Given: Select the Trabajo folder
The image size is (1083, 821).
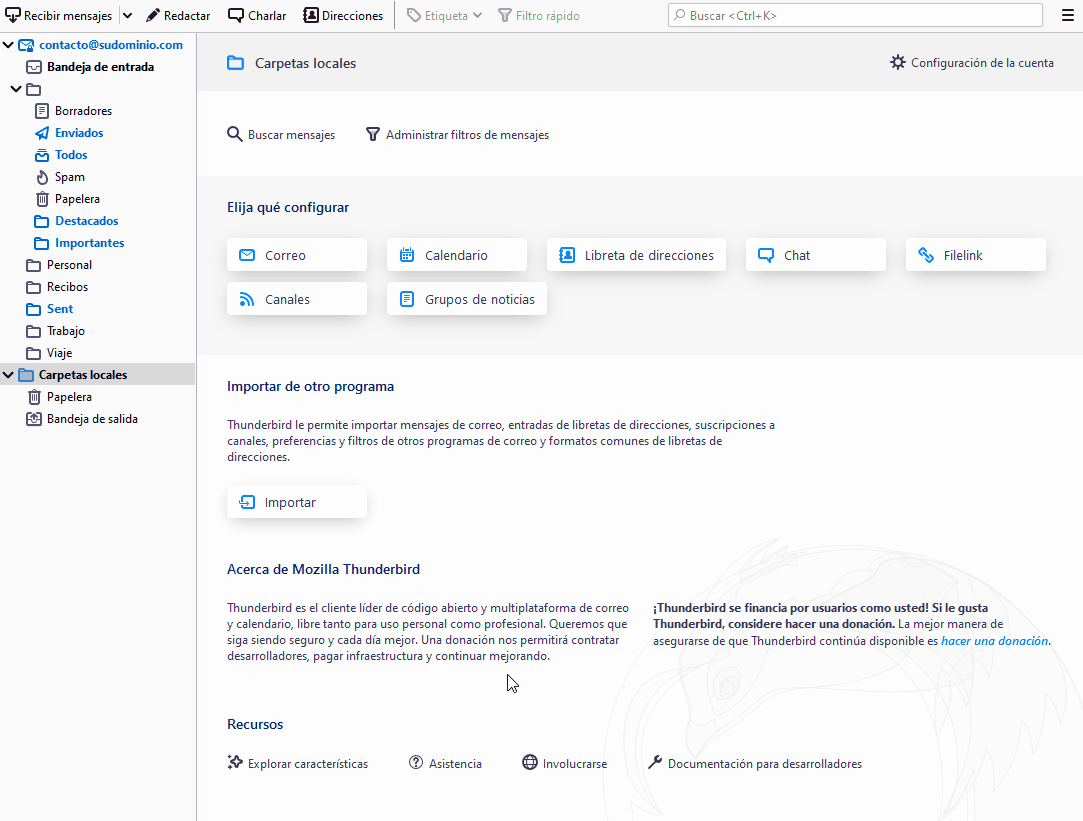Looking at the screenshot, I should point(66,331).
